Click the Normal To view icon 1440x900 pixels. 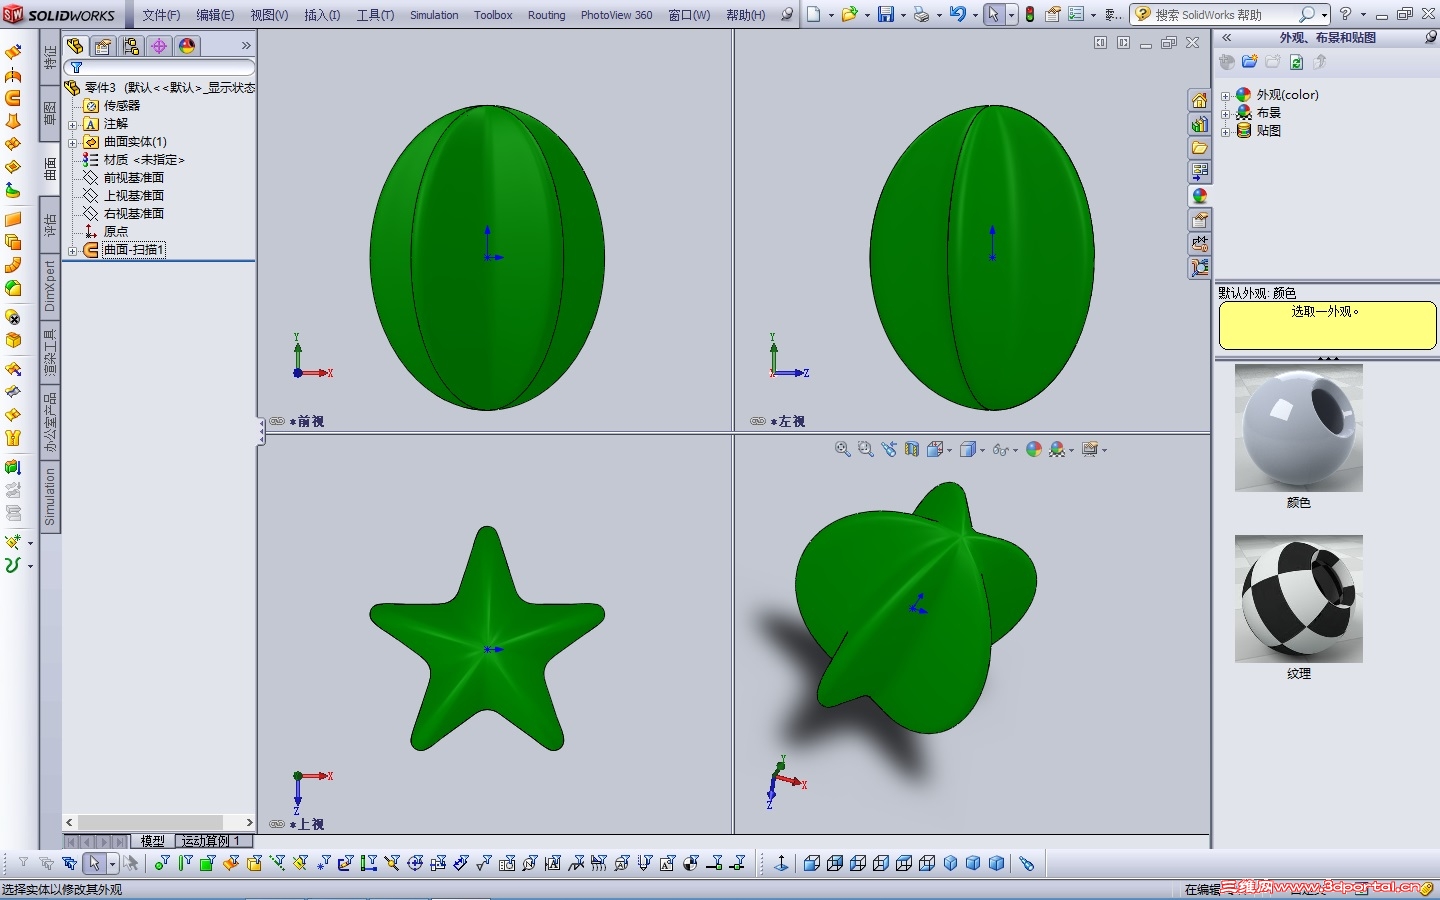781,863
